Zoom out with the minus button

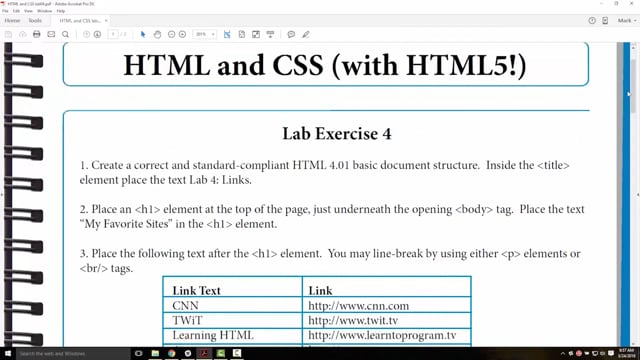(x=171, y=35)
